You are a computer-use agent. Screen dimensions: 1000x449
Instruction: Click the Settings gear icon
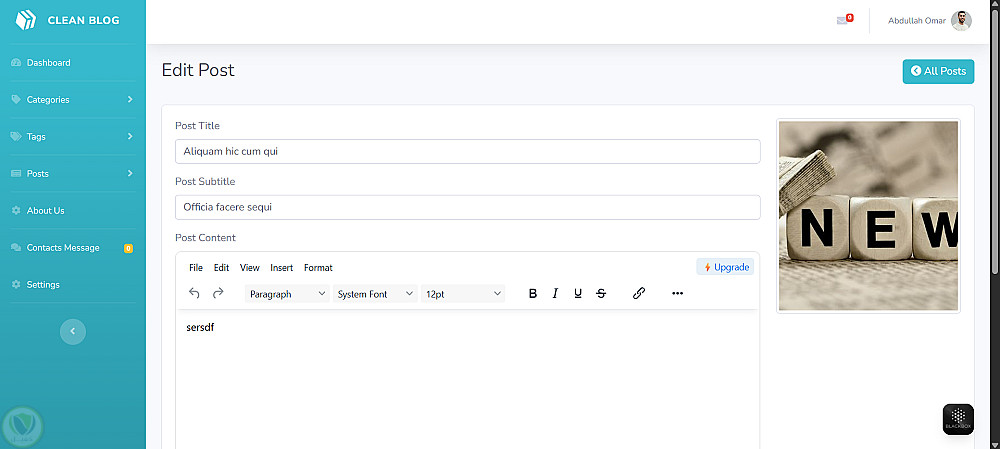point(16,284)
